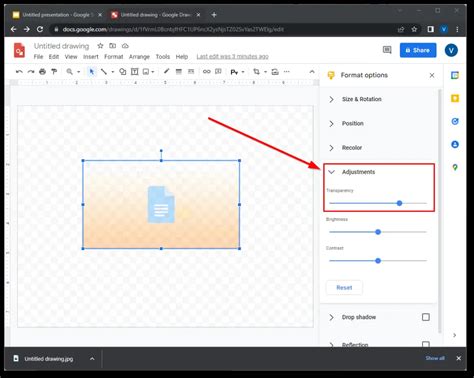Click the Transparency slider handle
This screenshot has width=474, height=378.
coord(399,203)
